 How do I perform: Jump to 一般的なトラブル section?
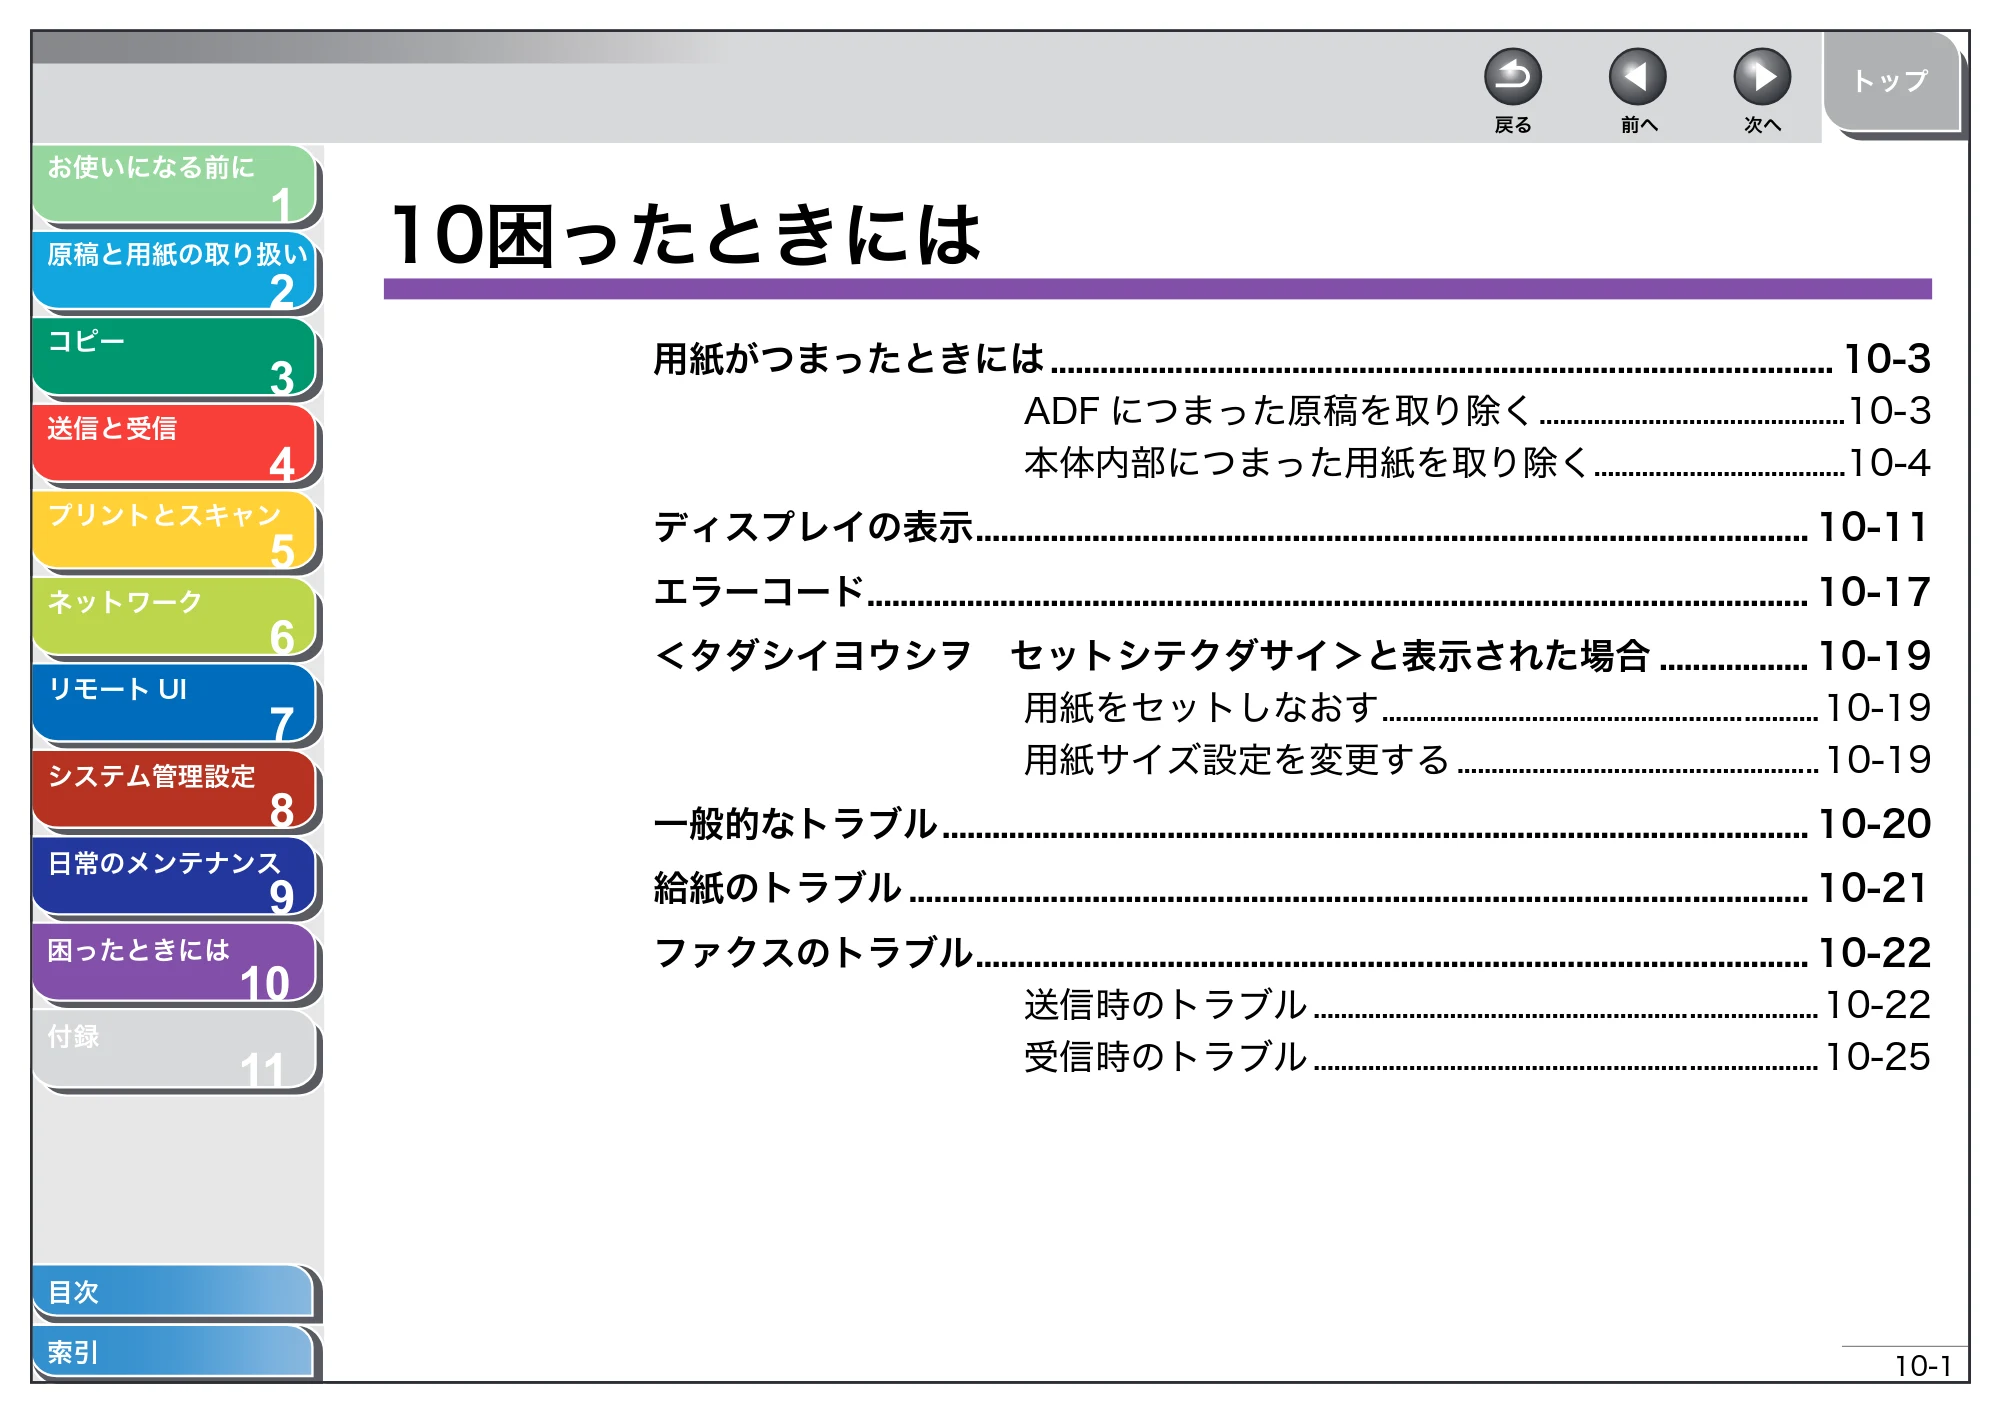[x=1292, y=824]
